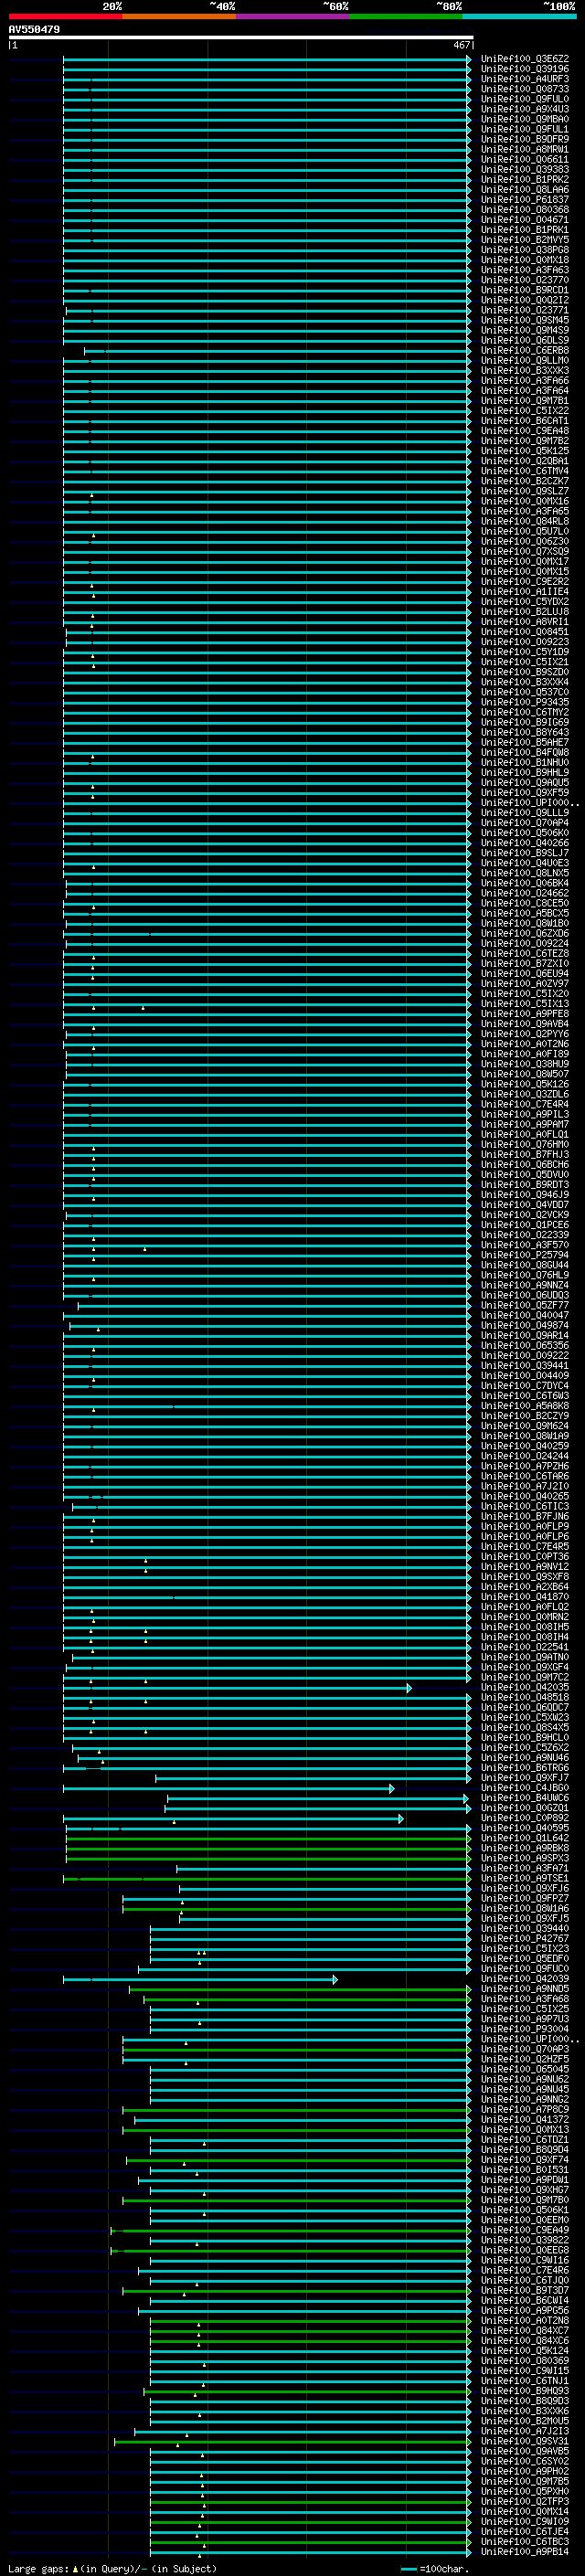Select the query name AV550479
The width and height of the screenshot is (585, 2576).
pos(34,29)
